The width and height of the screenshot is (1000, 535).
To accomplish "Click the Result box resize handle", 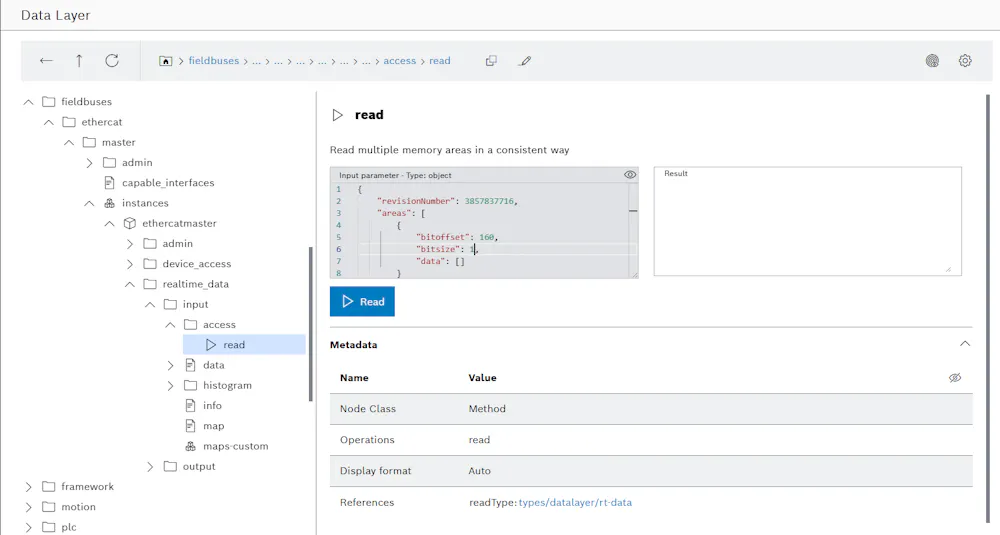I will 948,270.
